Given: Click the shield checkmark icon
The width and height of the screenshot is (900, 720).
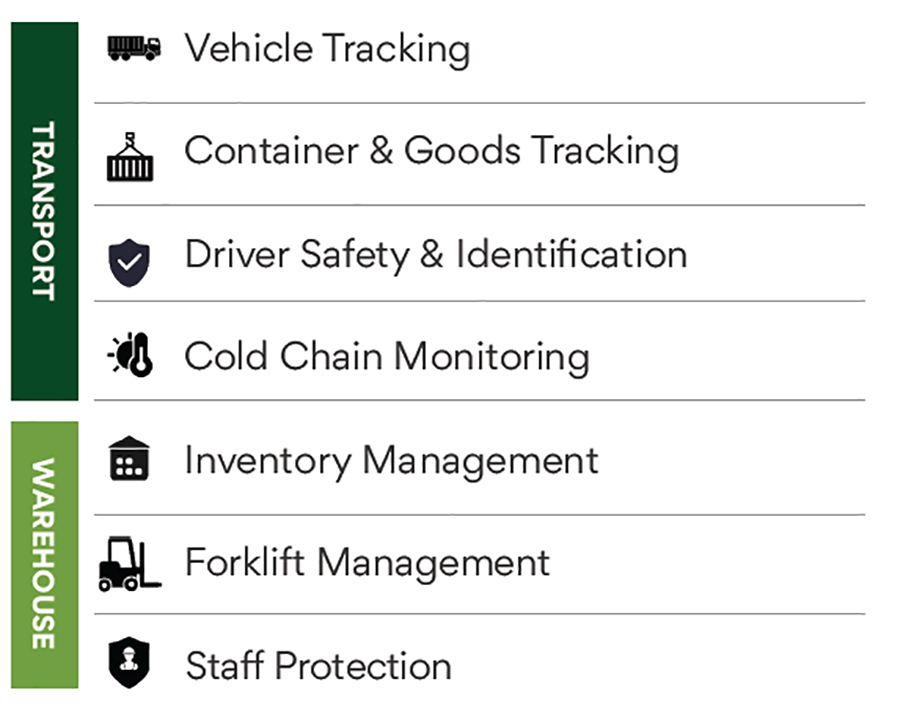Looking at the screenshot, I should tap(130, 263).
